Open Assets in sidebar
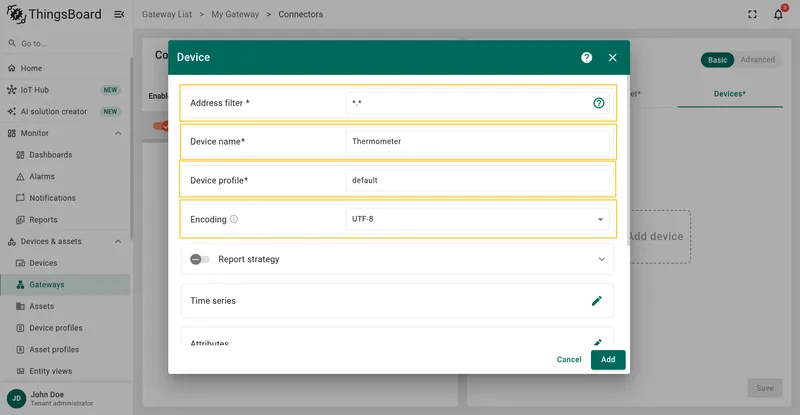The height and width of the screenshot is (415, 800). pos(65,306)
